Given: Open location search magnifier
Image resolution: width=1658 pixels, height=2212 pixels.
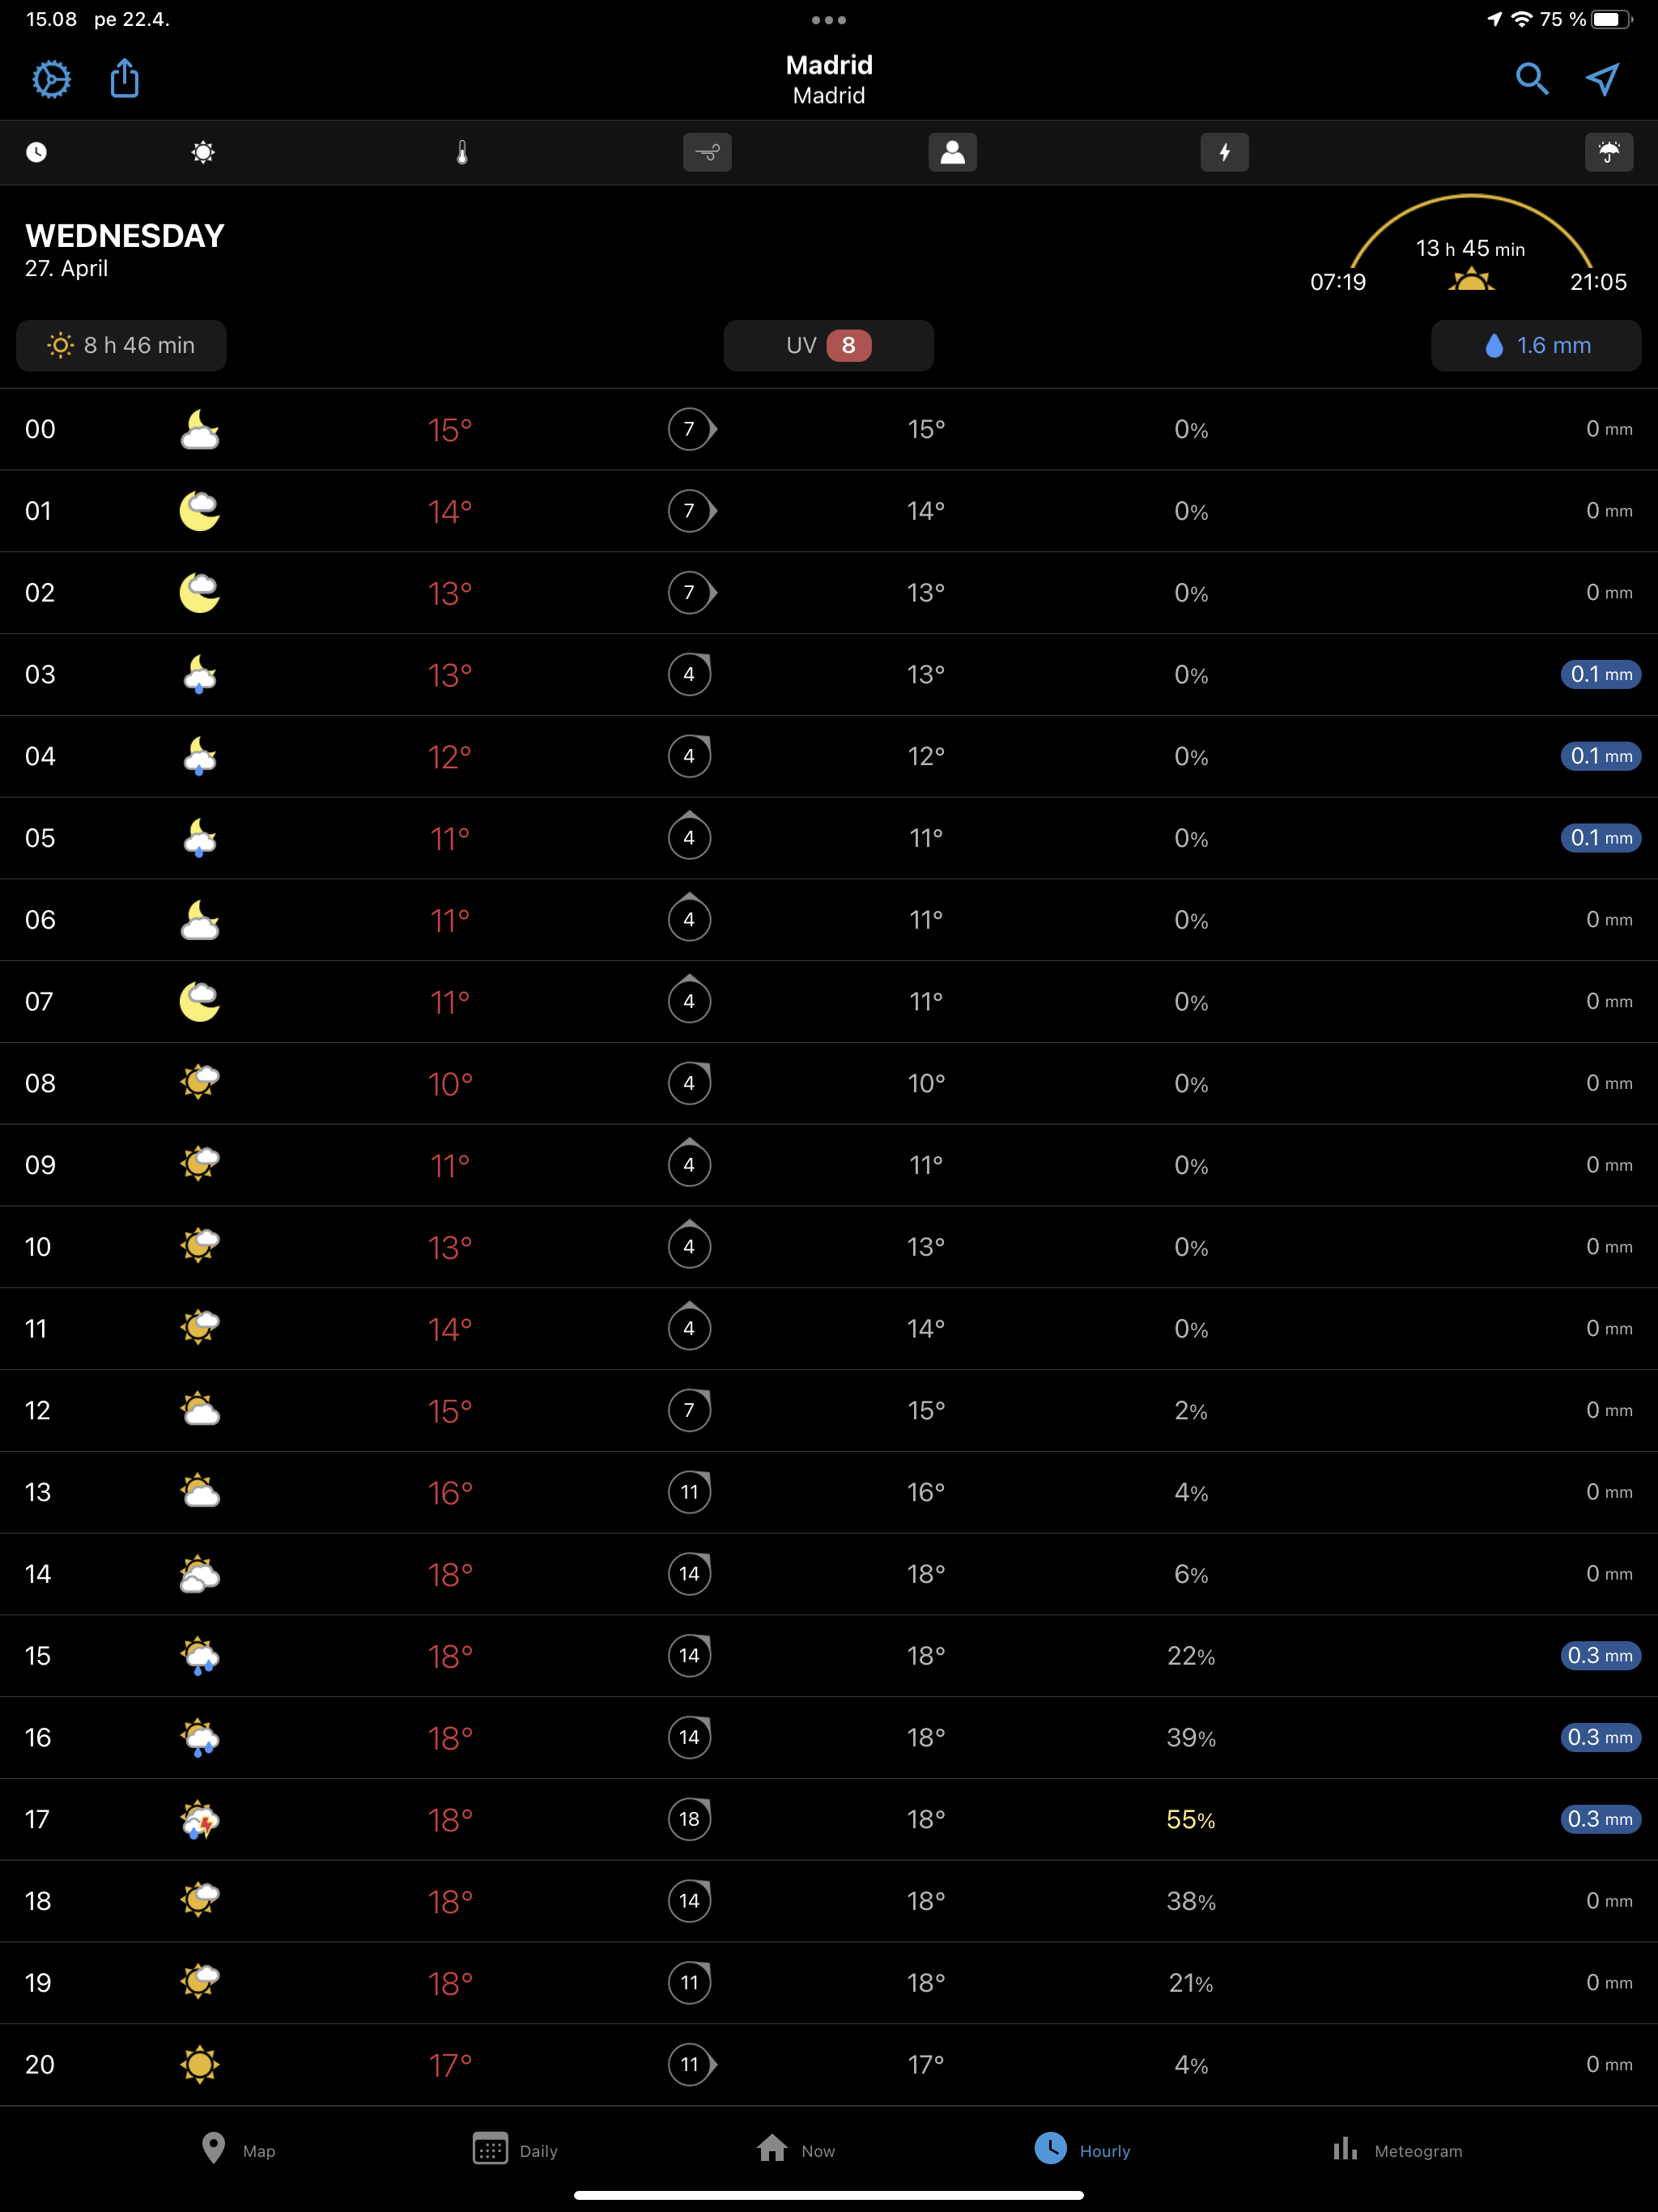Looking at the screenshot, I should click(x=1531, y=78).
